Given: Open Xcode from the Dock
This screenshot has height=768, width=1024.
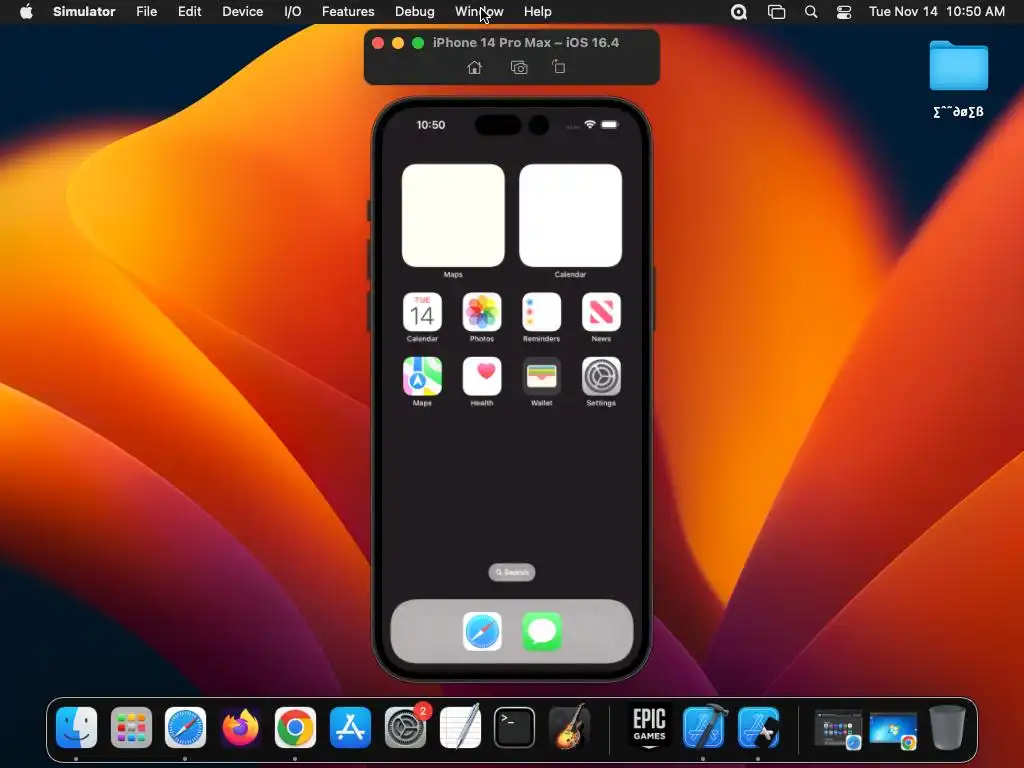Looking at the screenshot, I should coord(704,727).
